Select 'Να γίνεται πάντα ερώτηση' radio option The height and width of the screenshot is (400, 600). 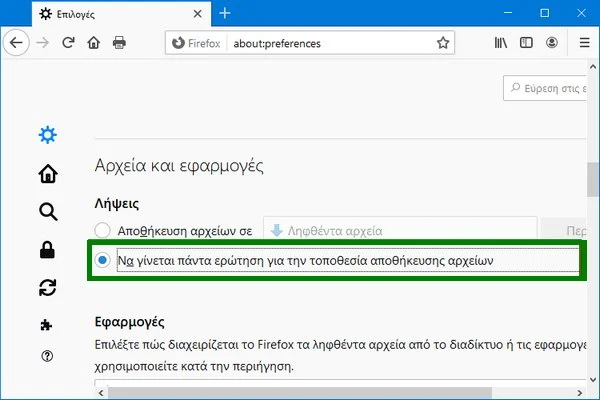pos(103,260)
